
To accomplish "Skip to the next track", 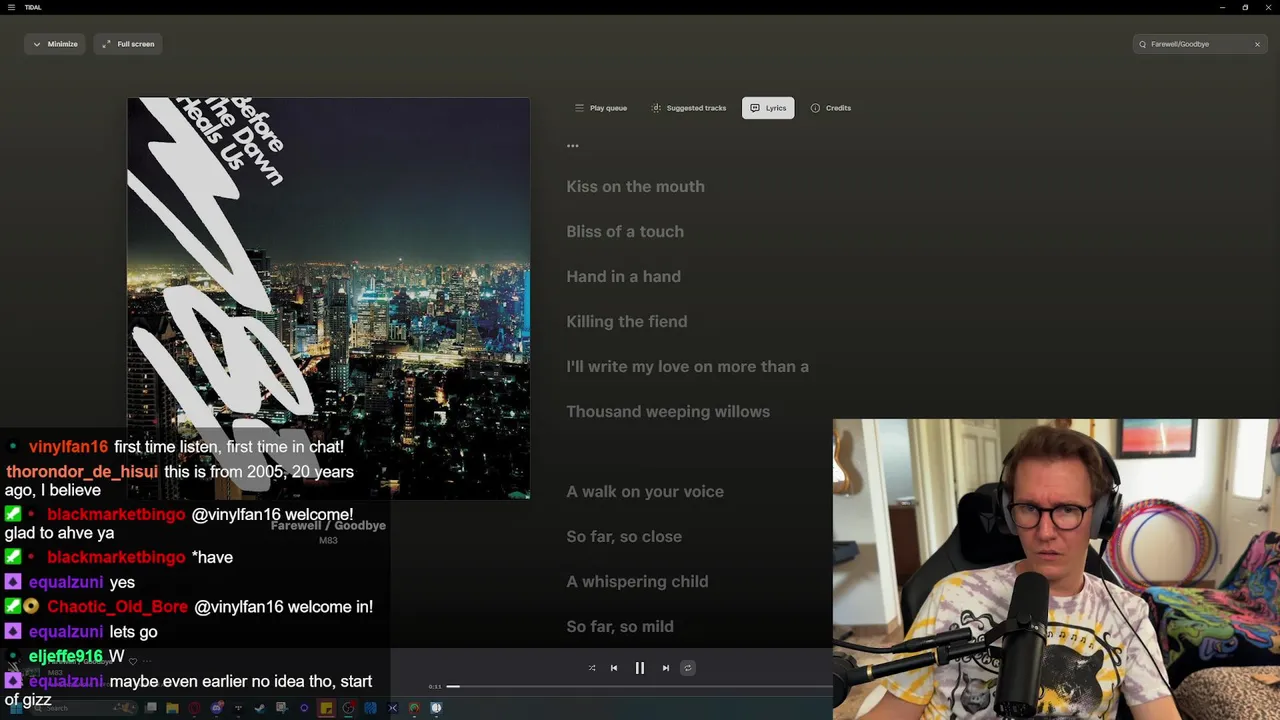I will tap(666, 668).
